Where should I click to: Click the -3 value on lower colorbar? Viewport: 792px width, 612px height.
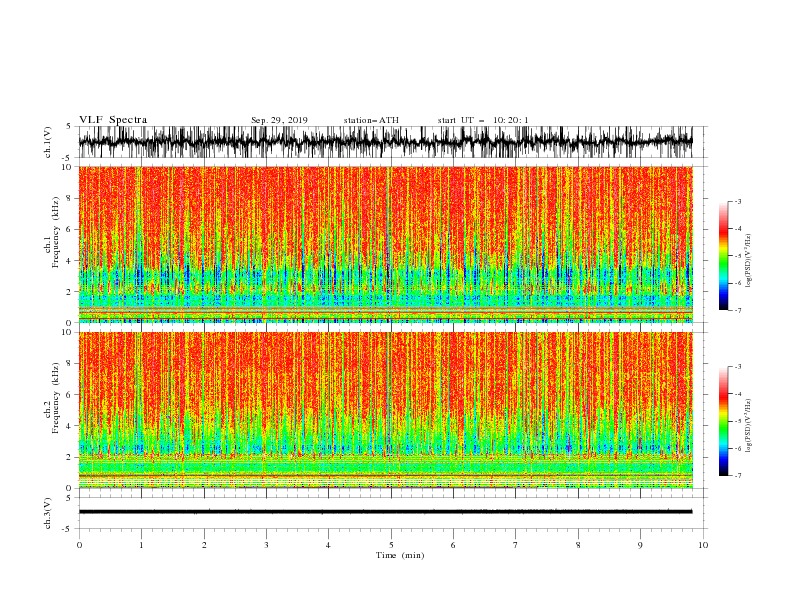[x=738, y=367]
